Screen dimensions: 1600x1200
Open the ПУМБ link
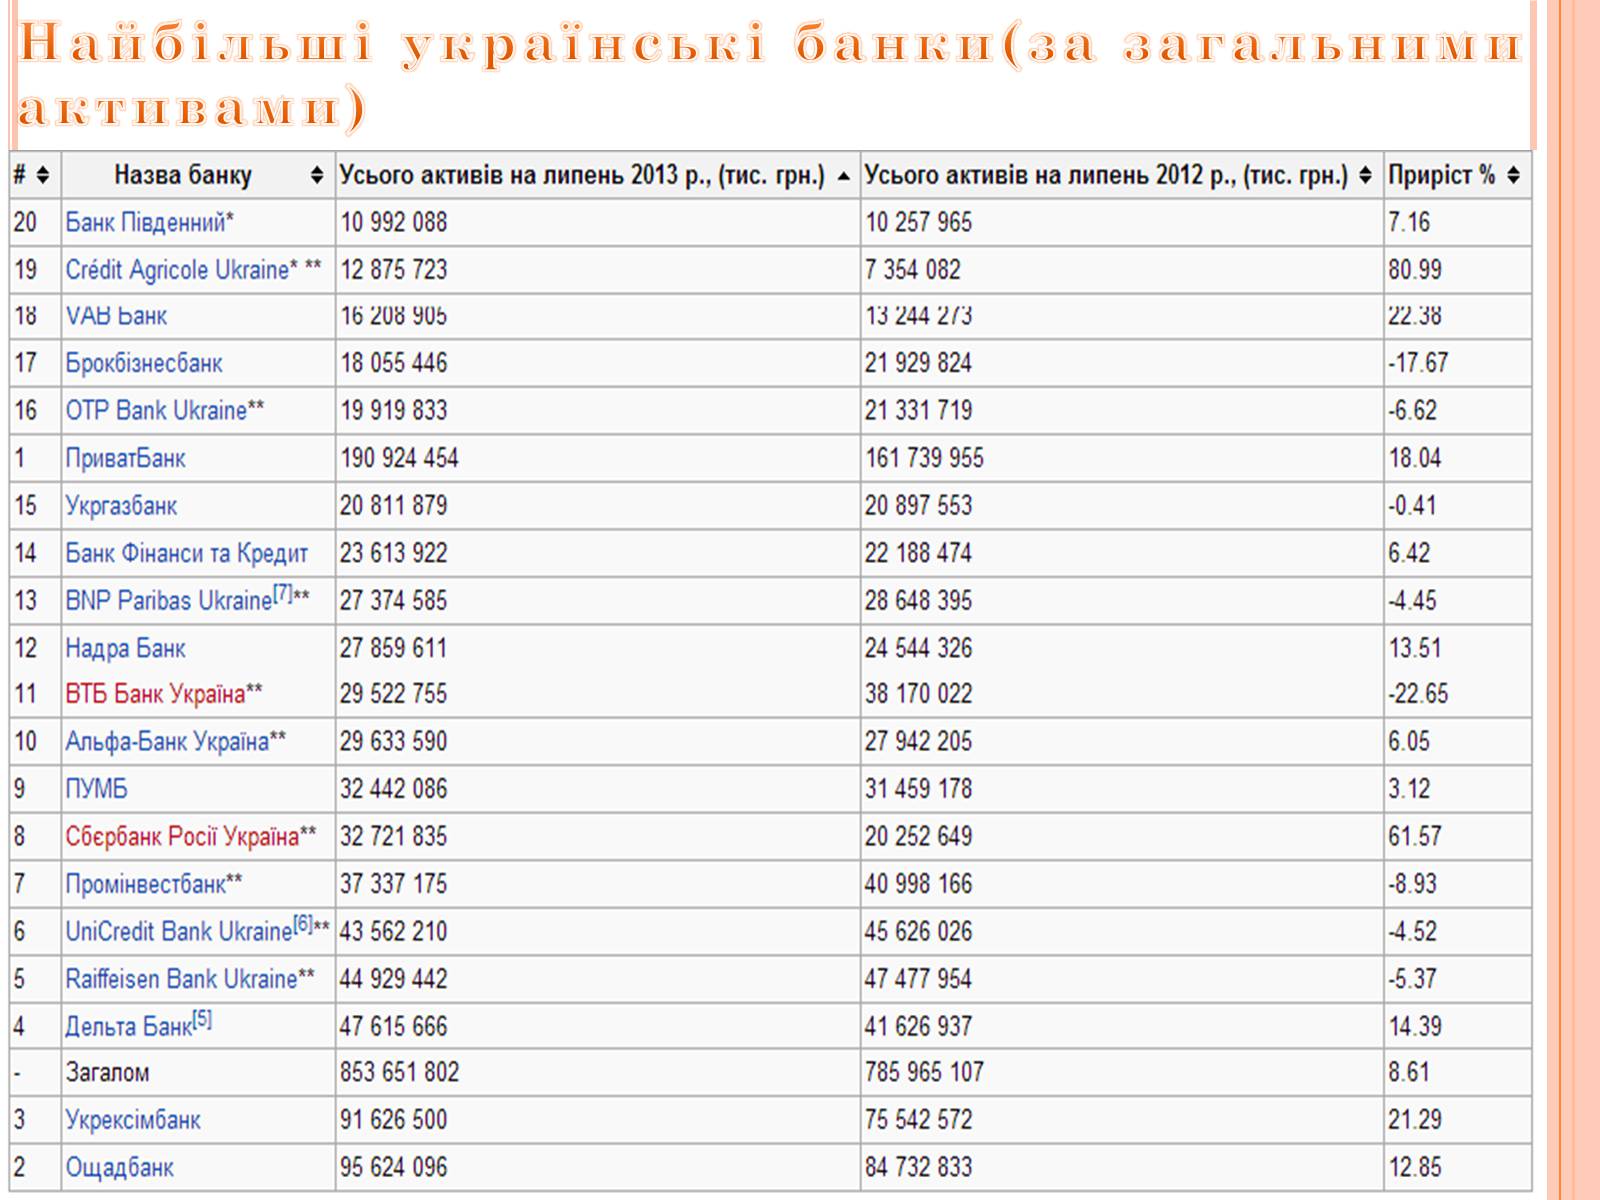[x=96, y=790]
